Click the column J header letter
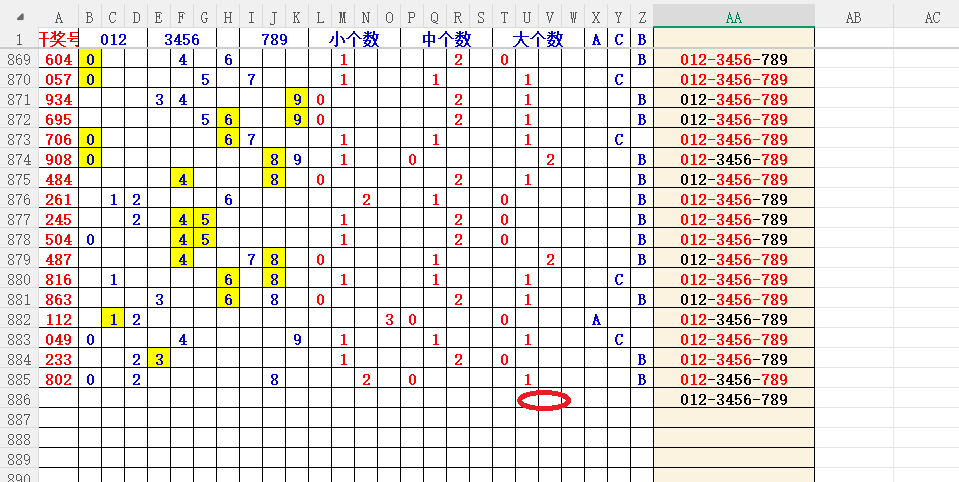The width and height of the screenshot is (959, 482). 274,18
